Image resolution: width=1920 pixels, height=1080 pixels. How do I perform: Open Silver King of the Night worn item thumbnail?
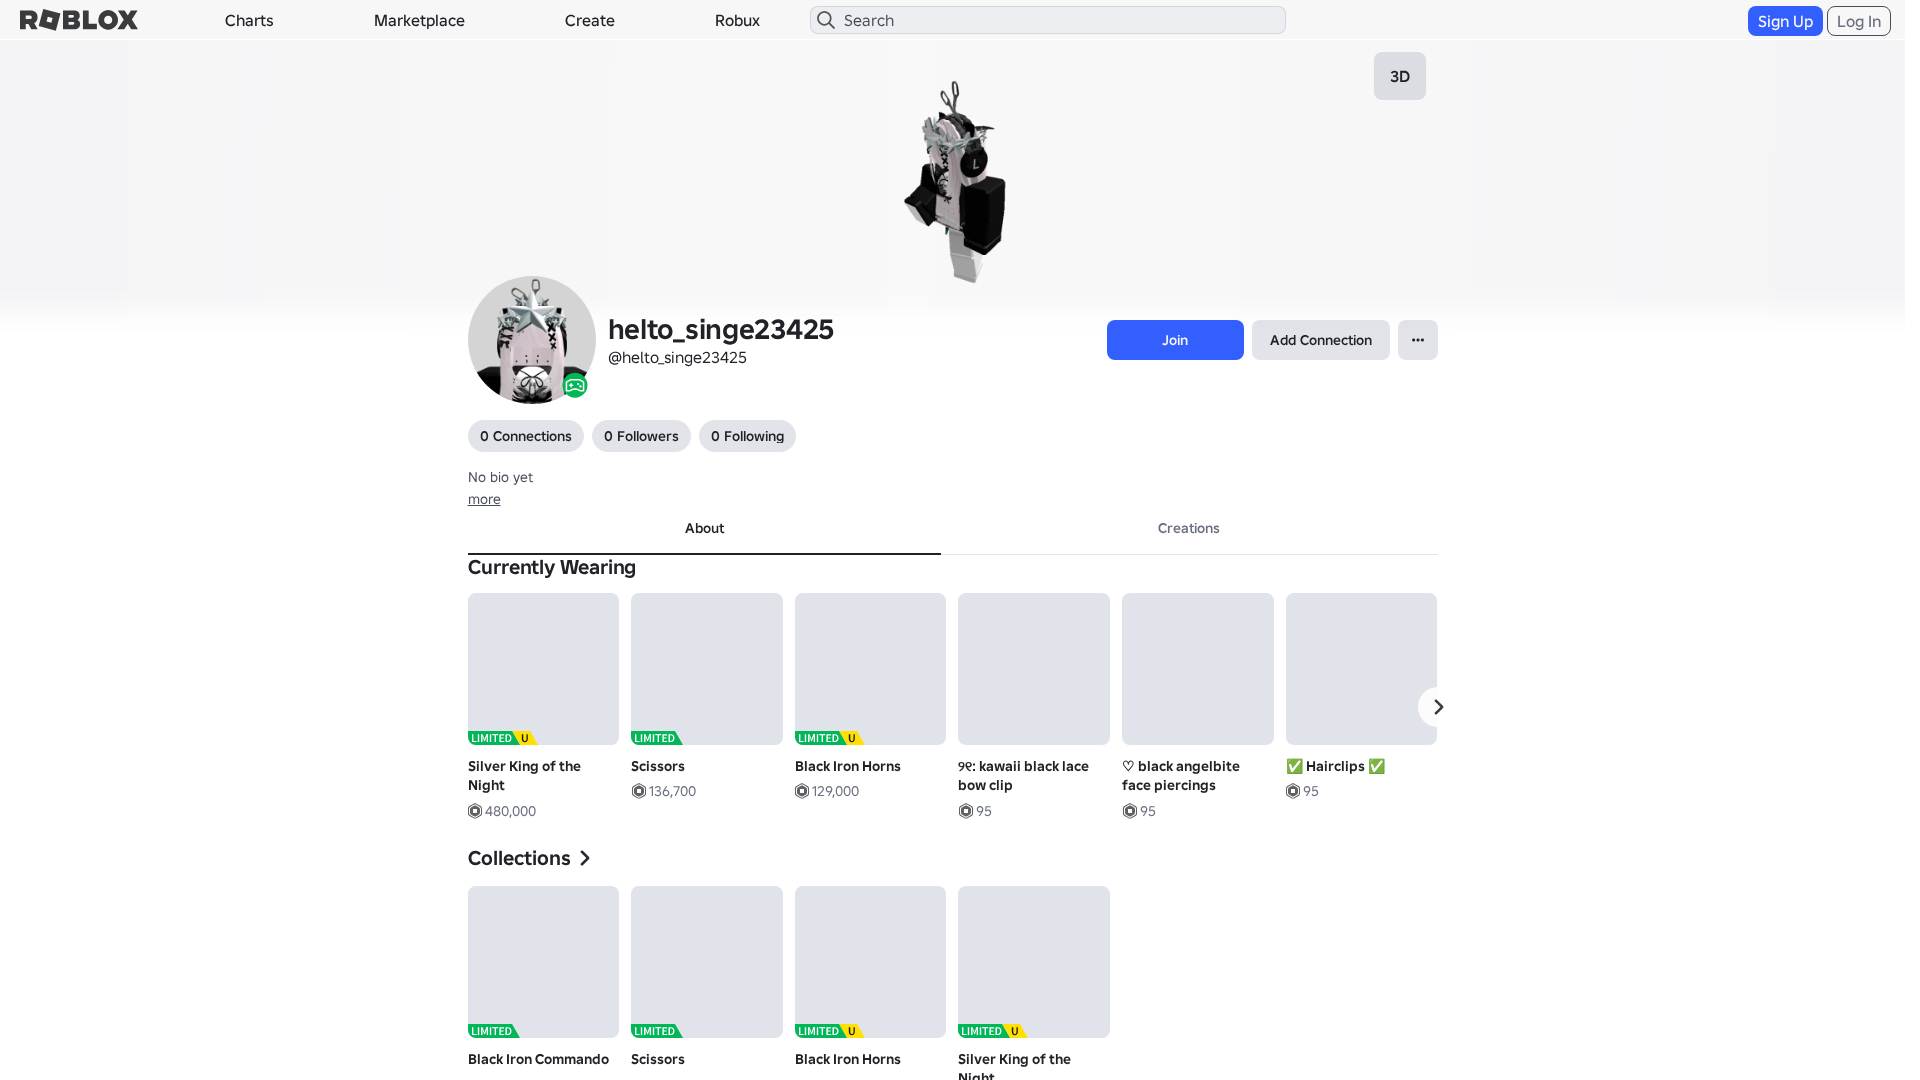(x=543, y=669)
